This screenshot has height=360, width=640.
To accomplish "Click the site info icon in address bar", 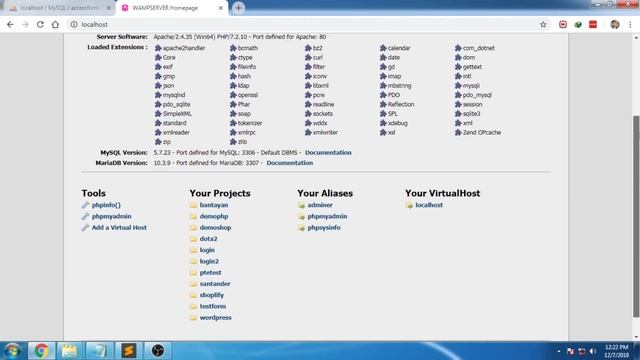I will [74, 24].
